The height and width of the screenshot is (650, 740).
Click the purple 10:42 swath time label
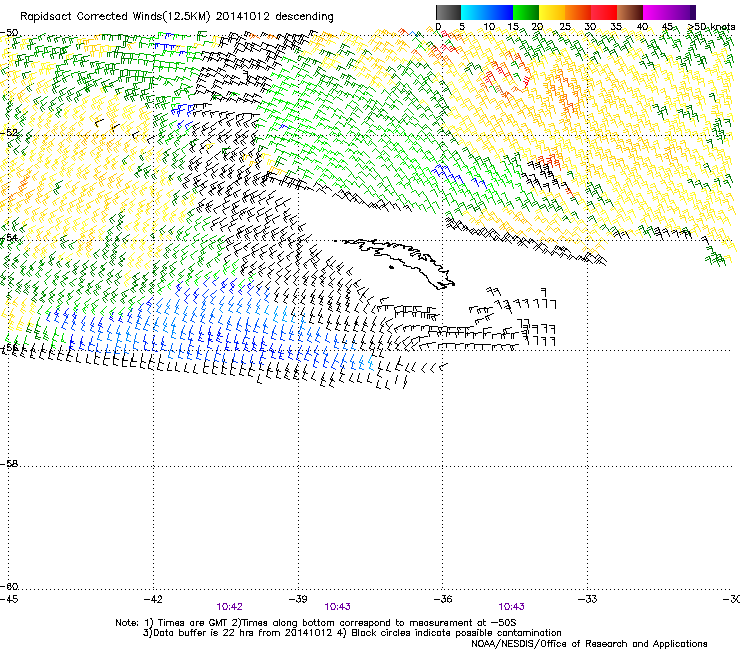229,607
